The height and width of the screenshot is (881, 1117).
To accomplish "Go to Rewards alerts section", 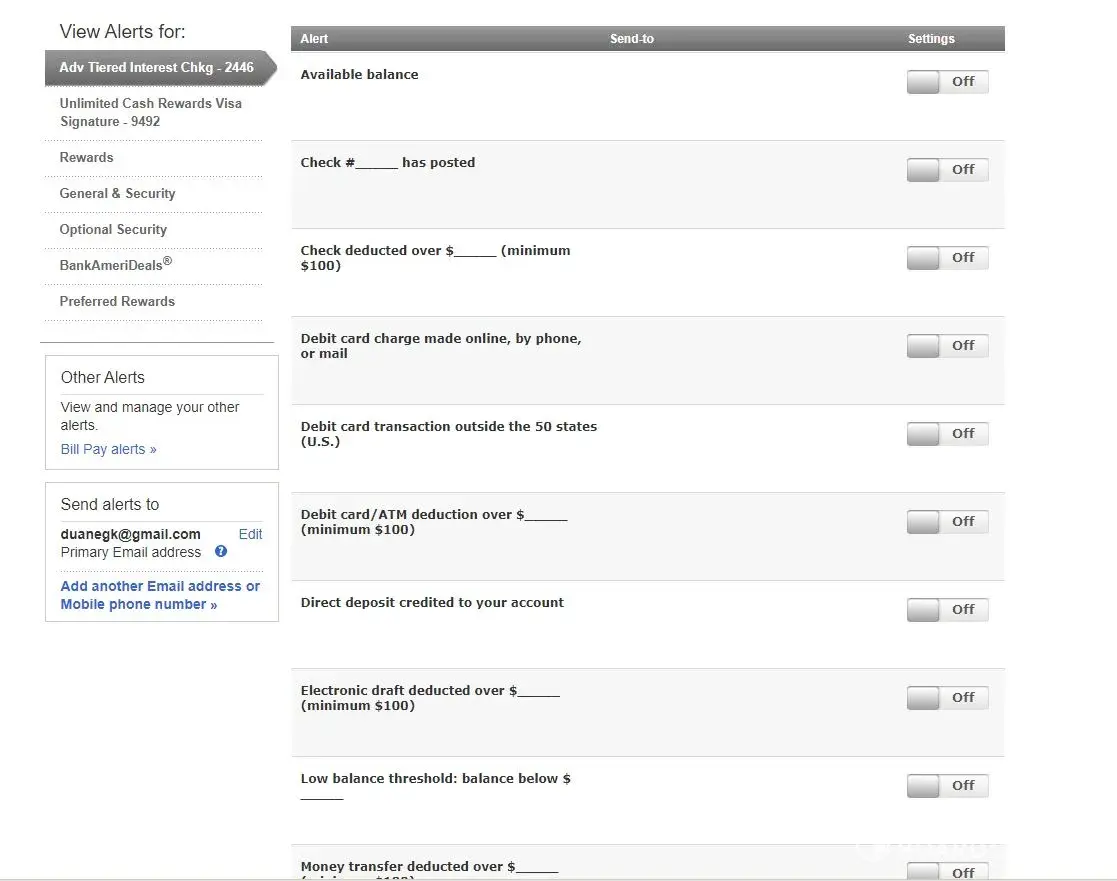I will coord(87,158).
